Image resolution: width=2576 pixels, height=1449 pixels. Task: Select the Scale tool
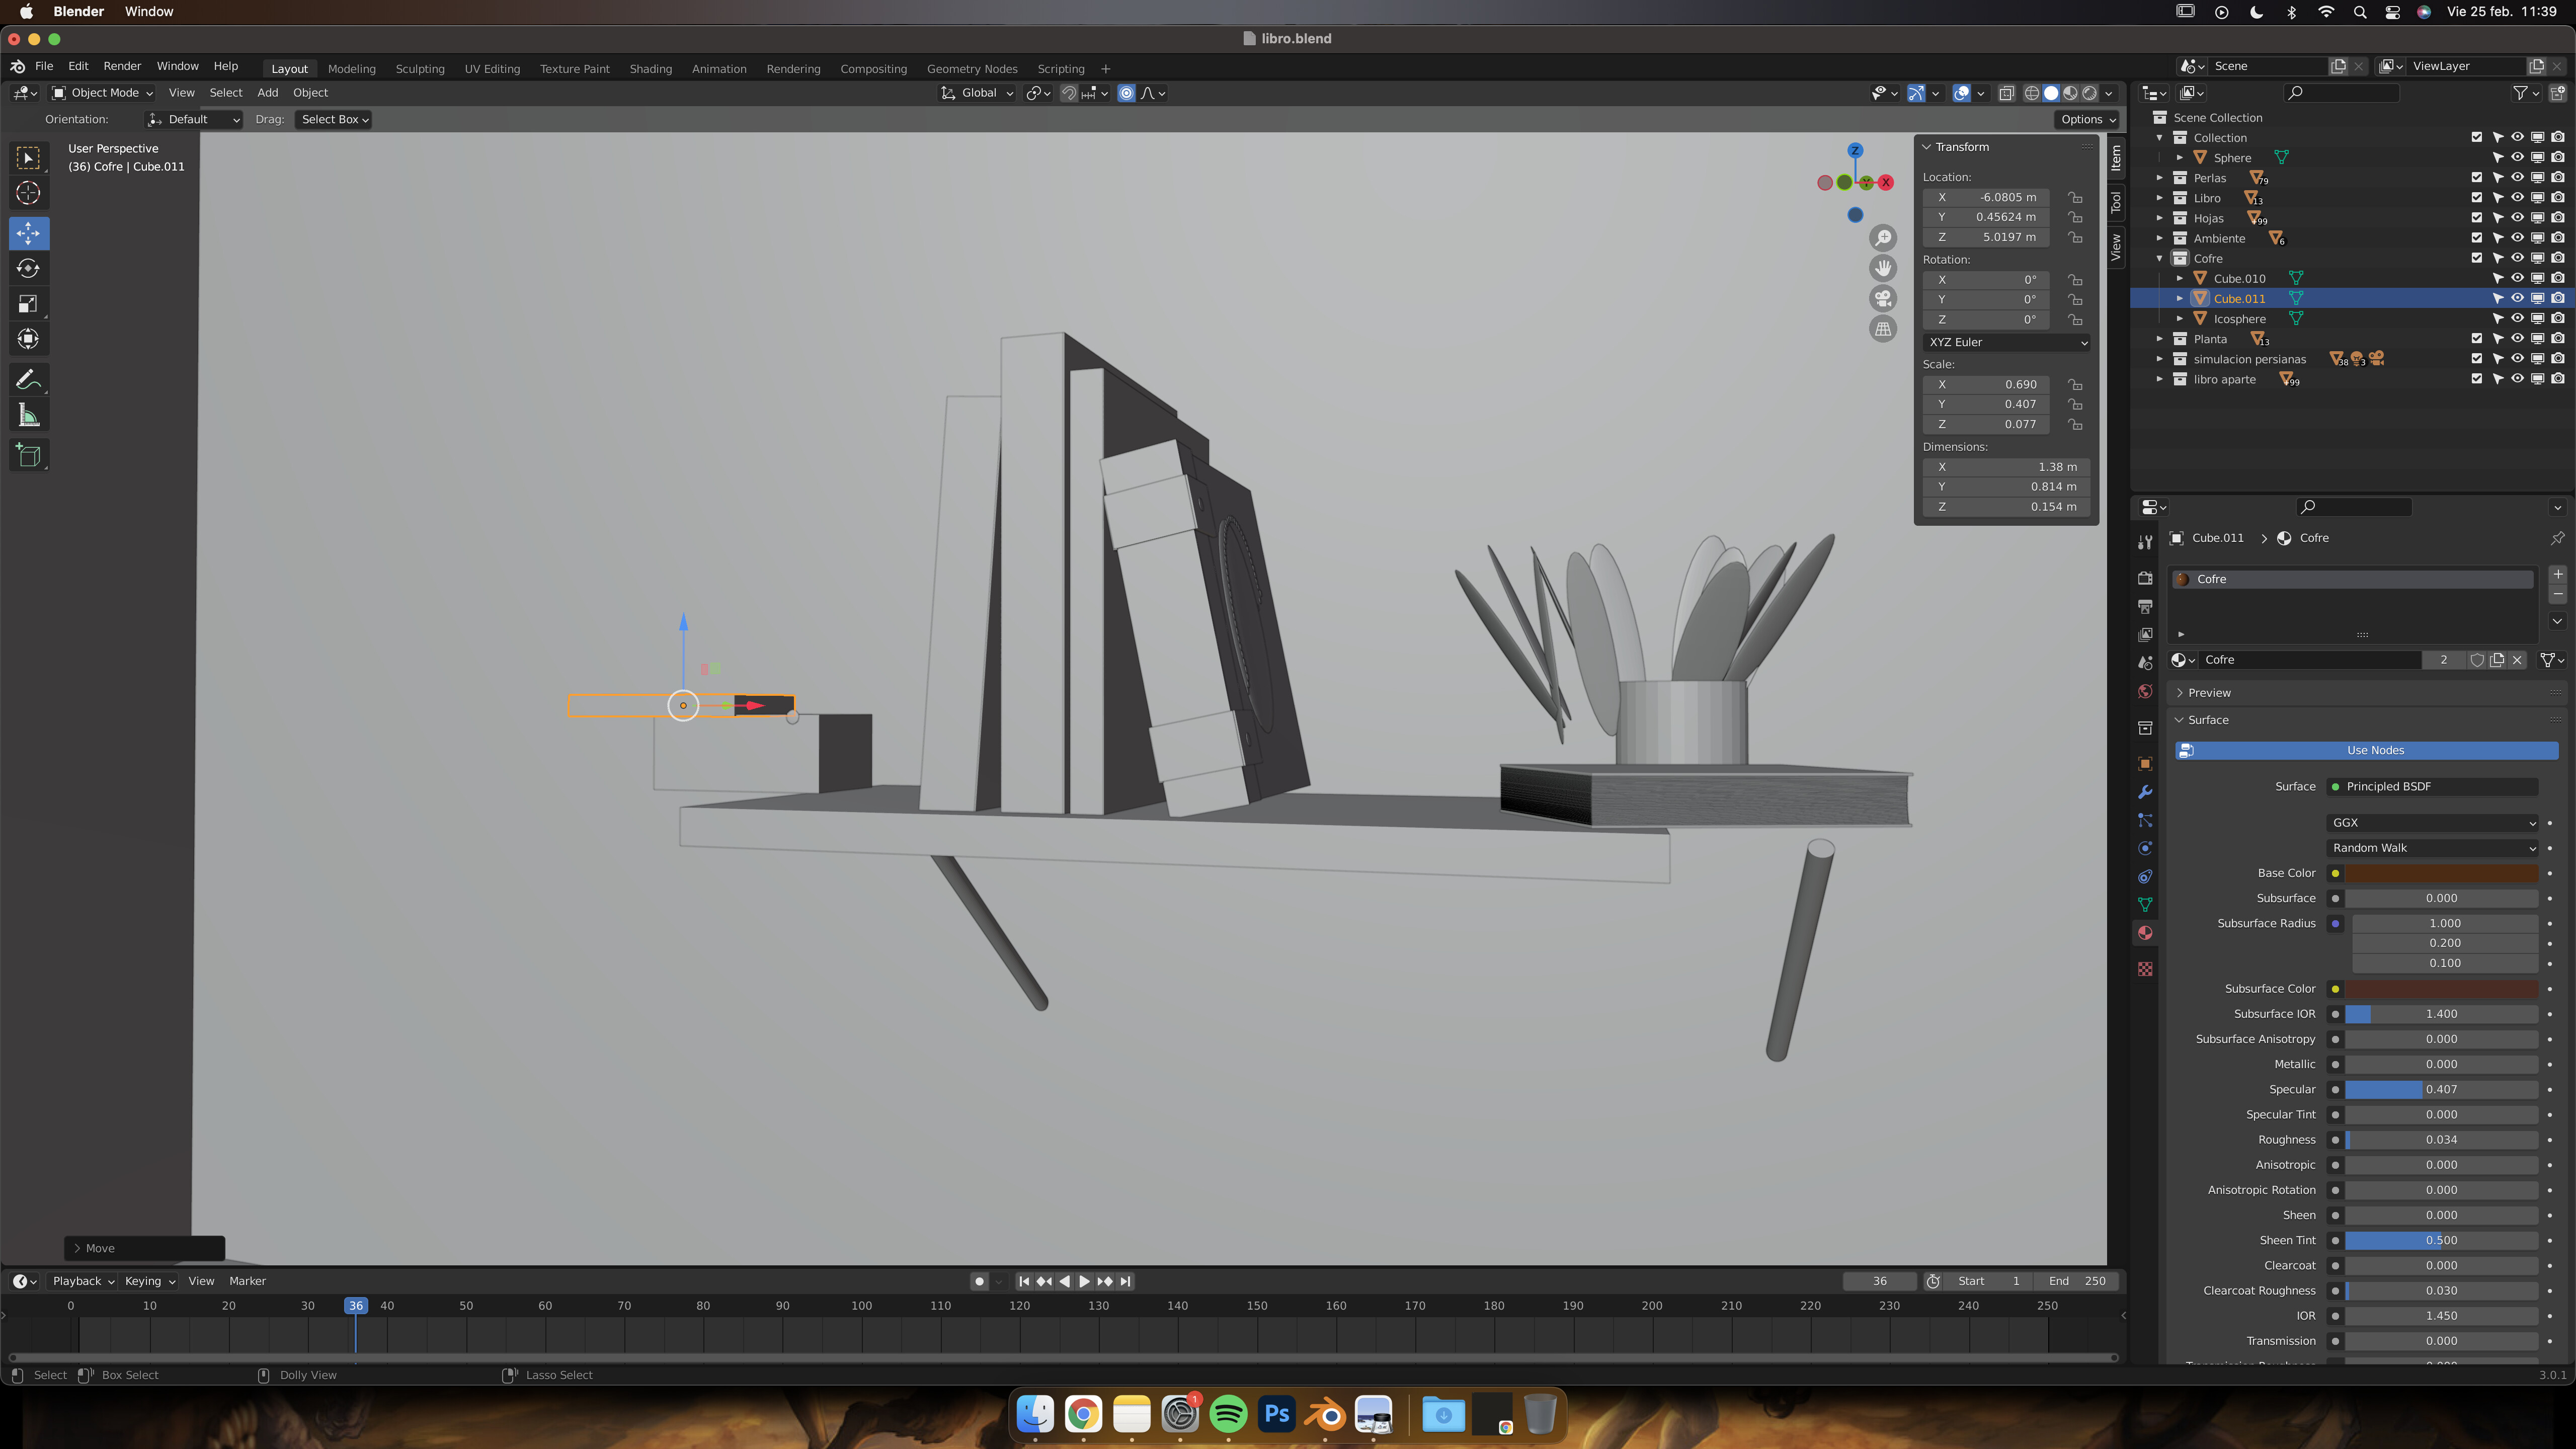click(x=28, y=304)
